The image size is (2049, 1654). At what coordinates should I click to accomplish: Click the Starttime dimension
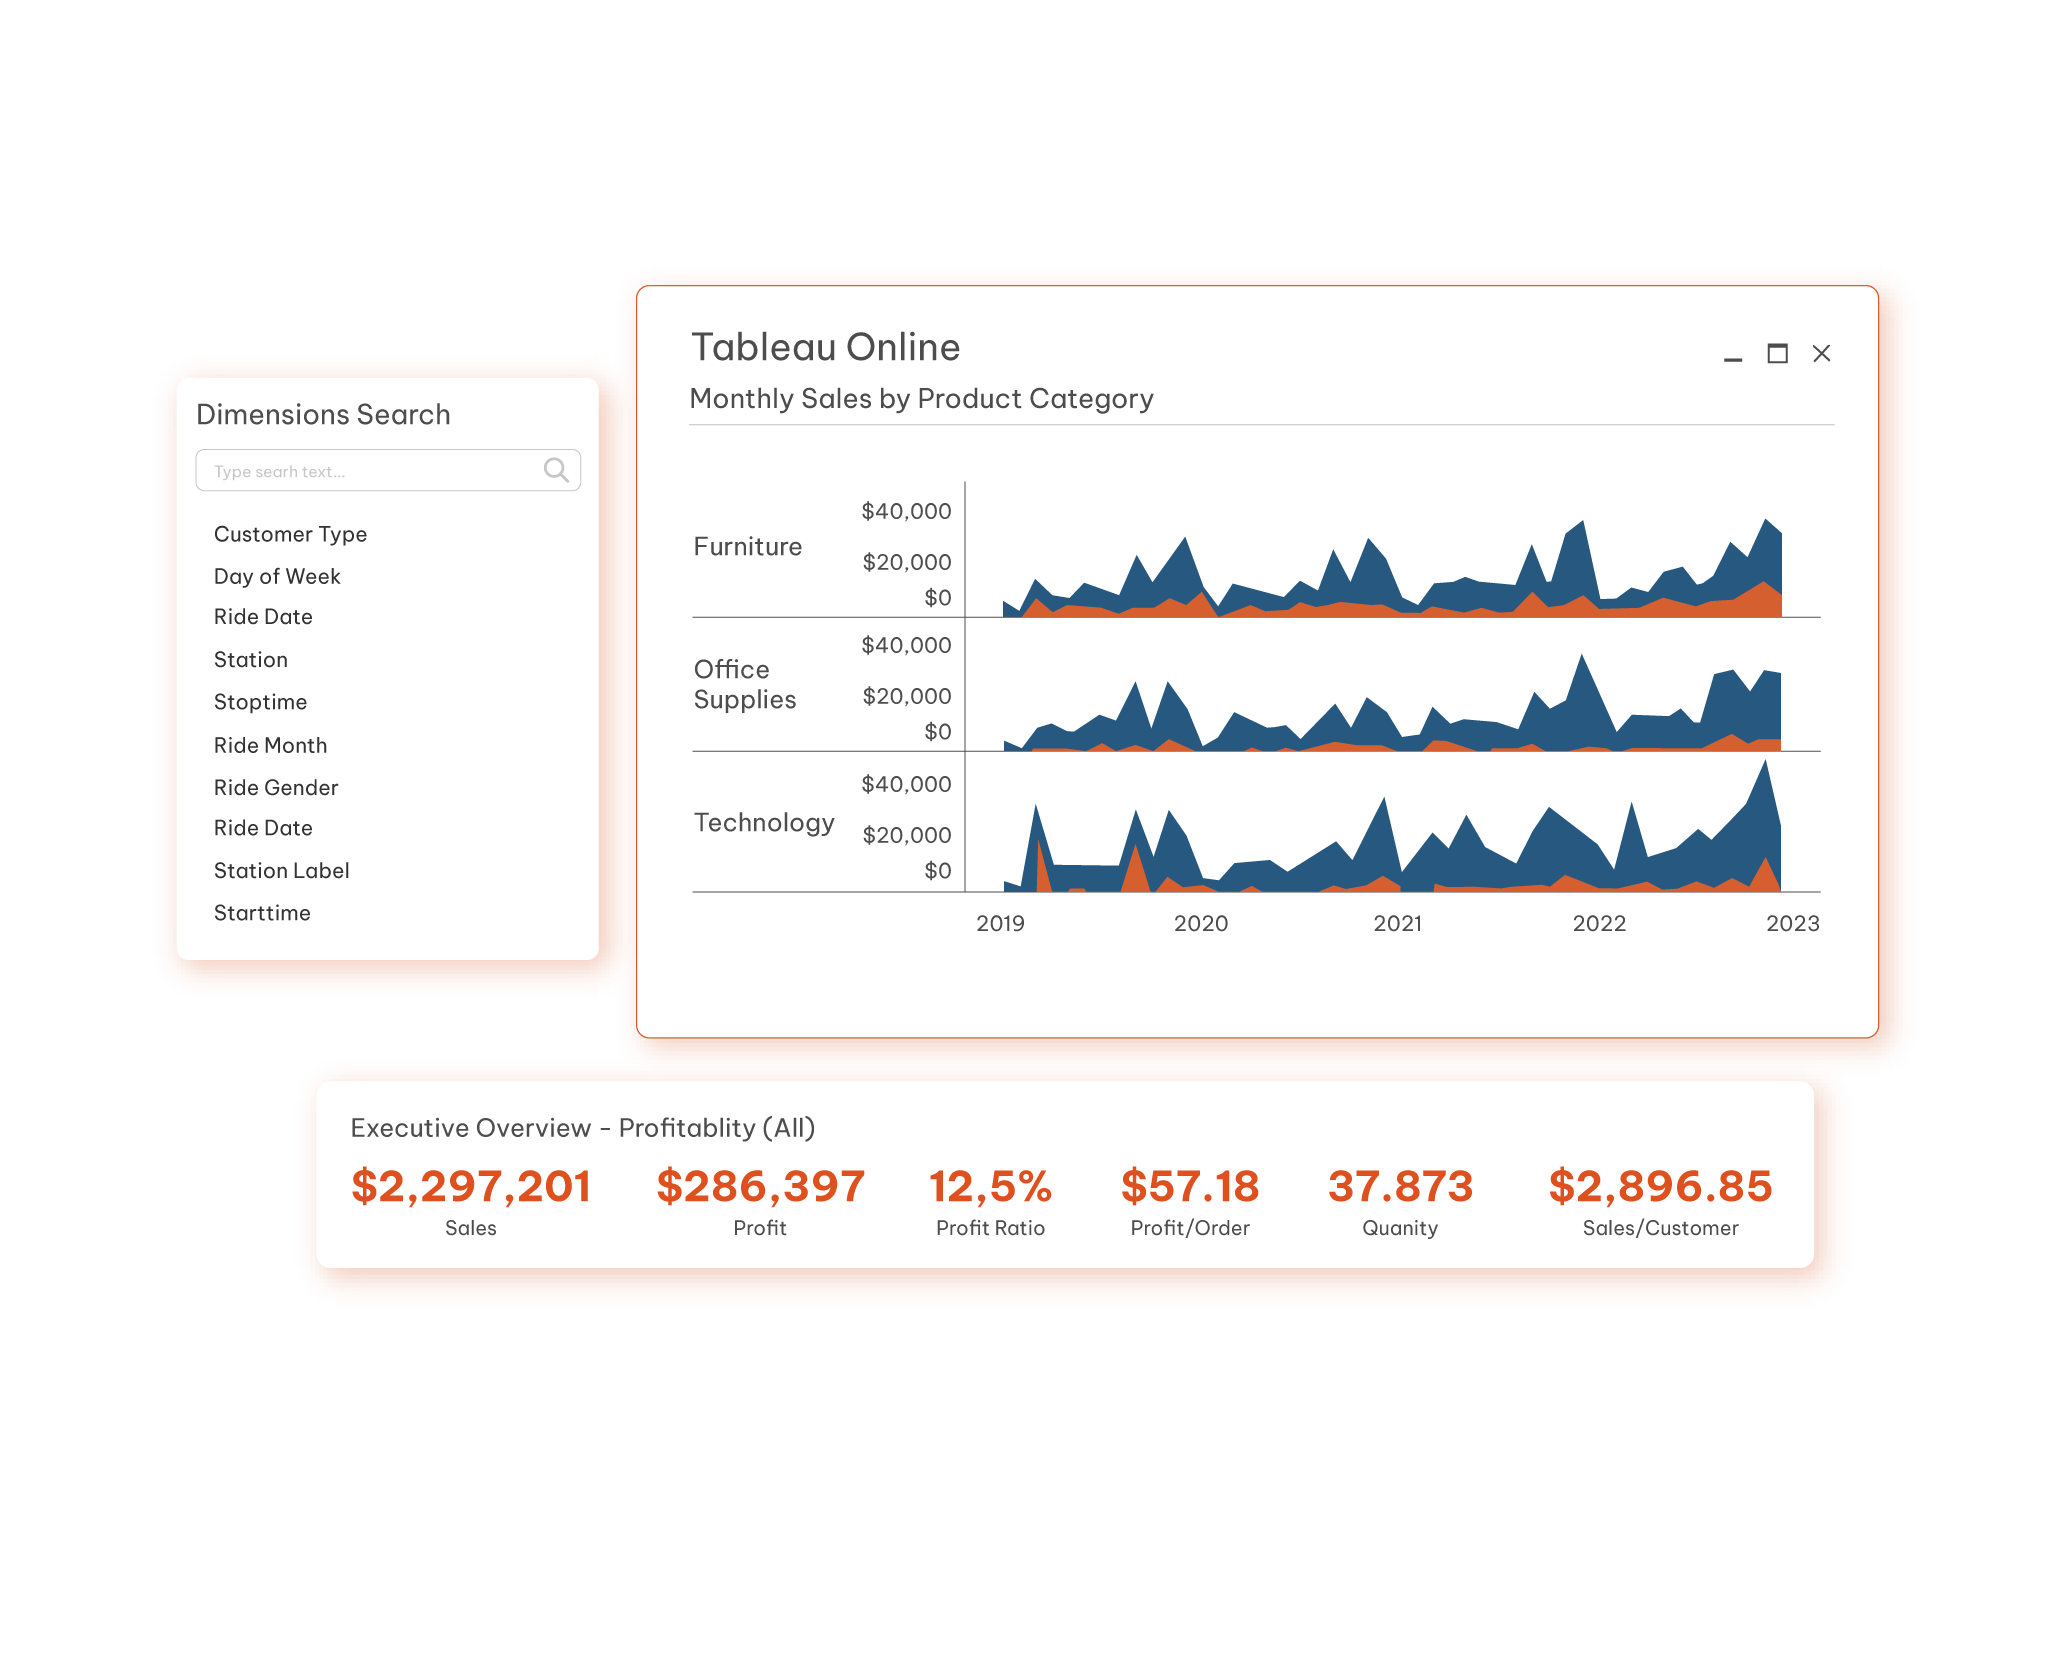click(x=262, y=913)
